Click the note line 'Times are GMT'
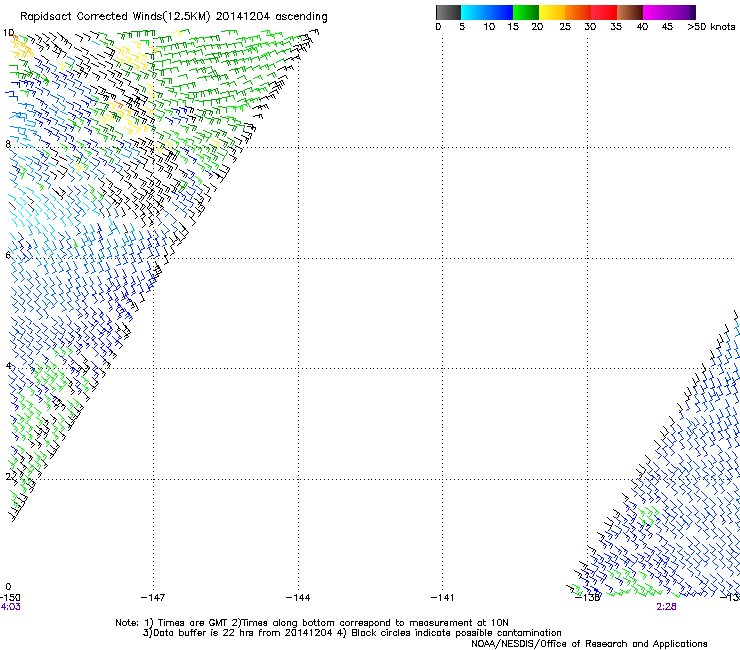 [192, 623]
